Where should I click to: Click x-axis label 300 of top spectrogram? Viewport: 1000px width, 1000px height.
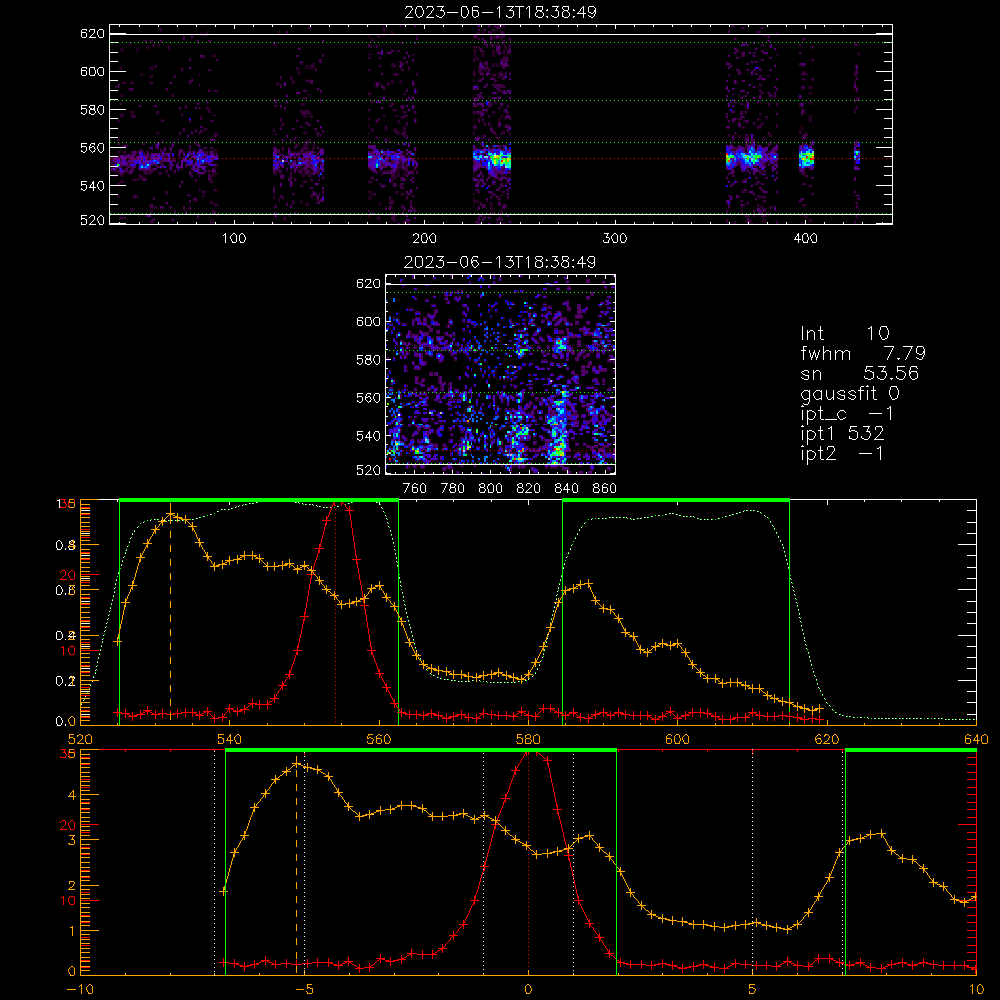[x=615, y=239]
